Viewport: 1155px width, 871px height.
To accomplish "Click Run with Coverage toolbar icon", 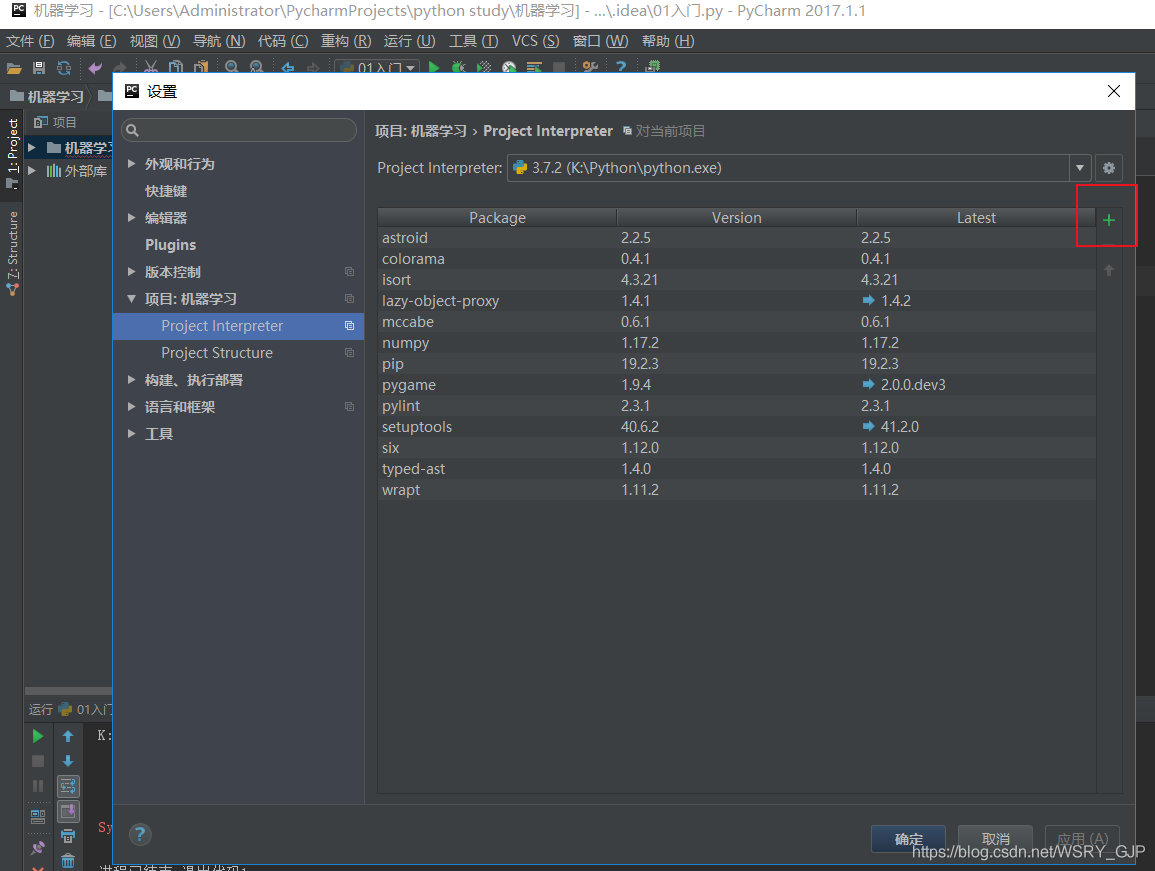I will tap(483, 68).
